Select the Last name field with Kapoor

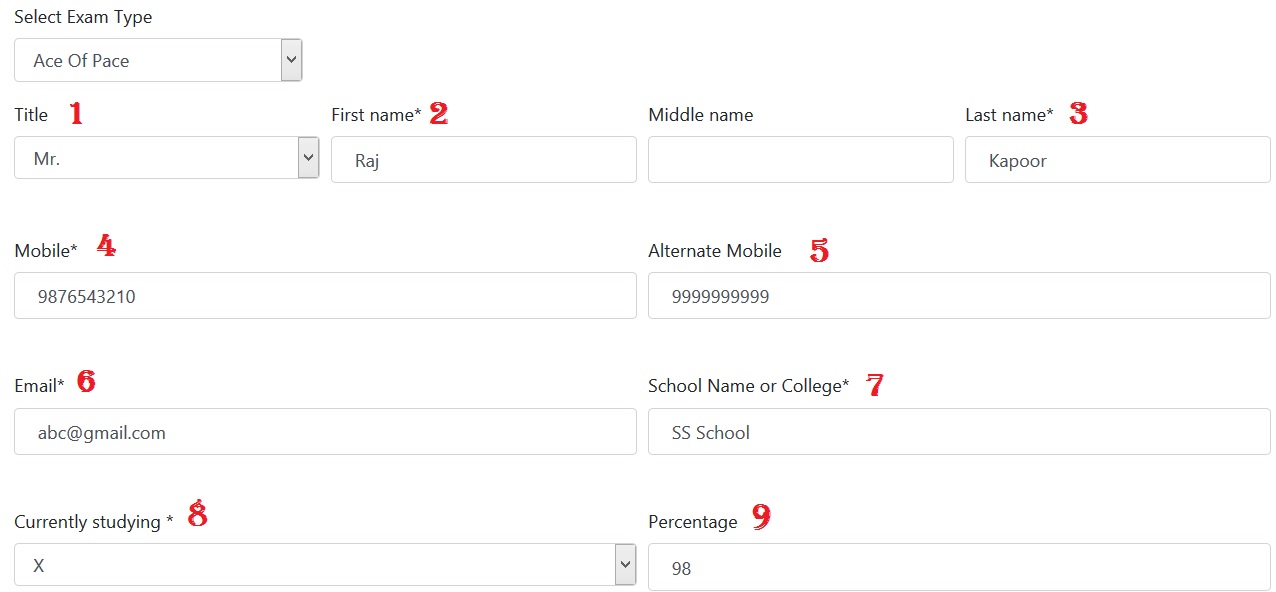pyautogui.click(x=1118, y=160)
